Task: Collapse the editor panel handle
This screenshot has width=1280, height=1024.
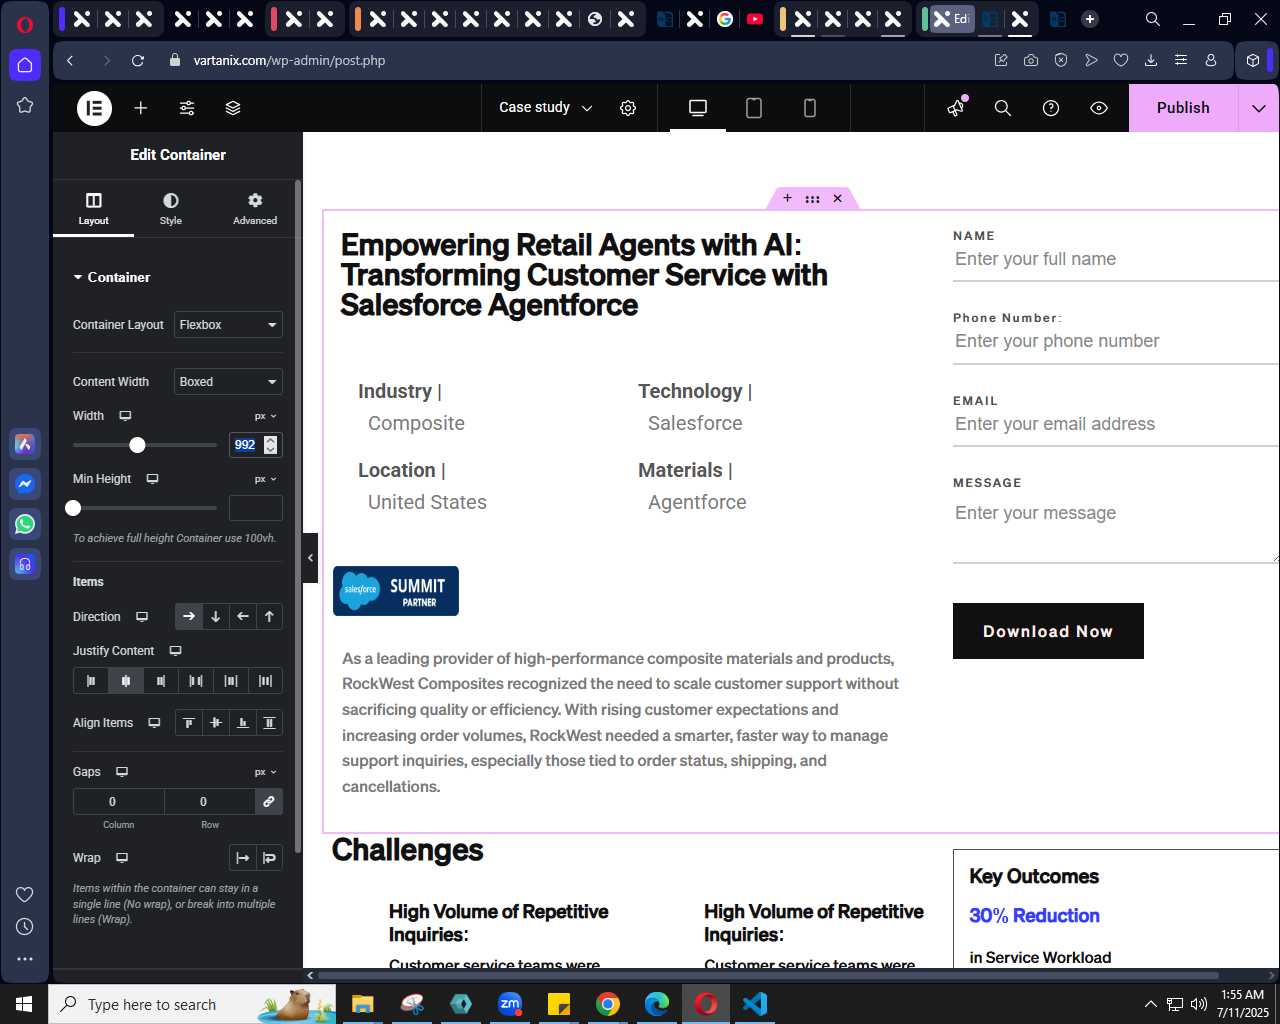Action: click(311, 558)
